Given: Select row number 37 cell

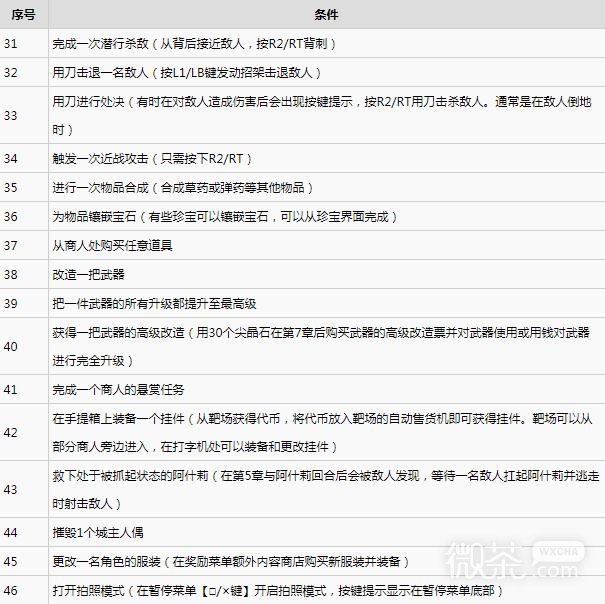Looking at the screenshot, I should [x=24, y=245].
